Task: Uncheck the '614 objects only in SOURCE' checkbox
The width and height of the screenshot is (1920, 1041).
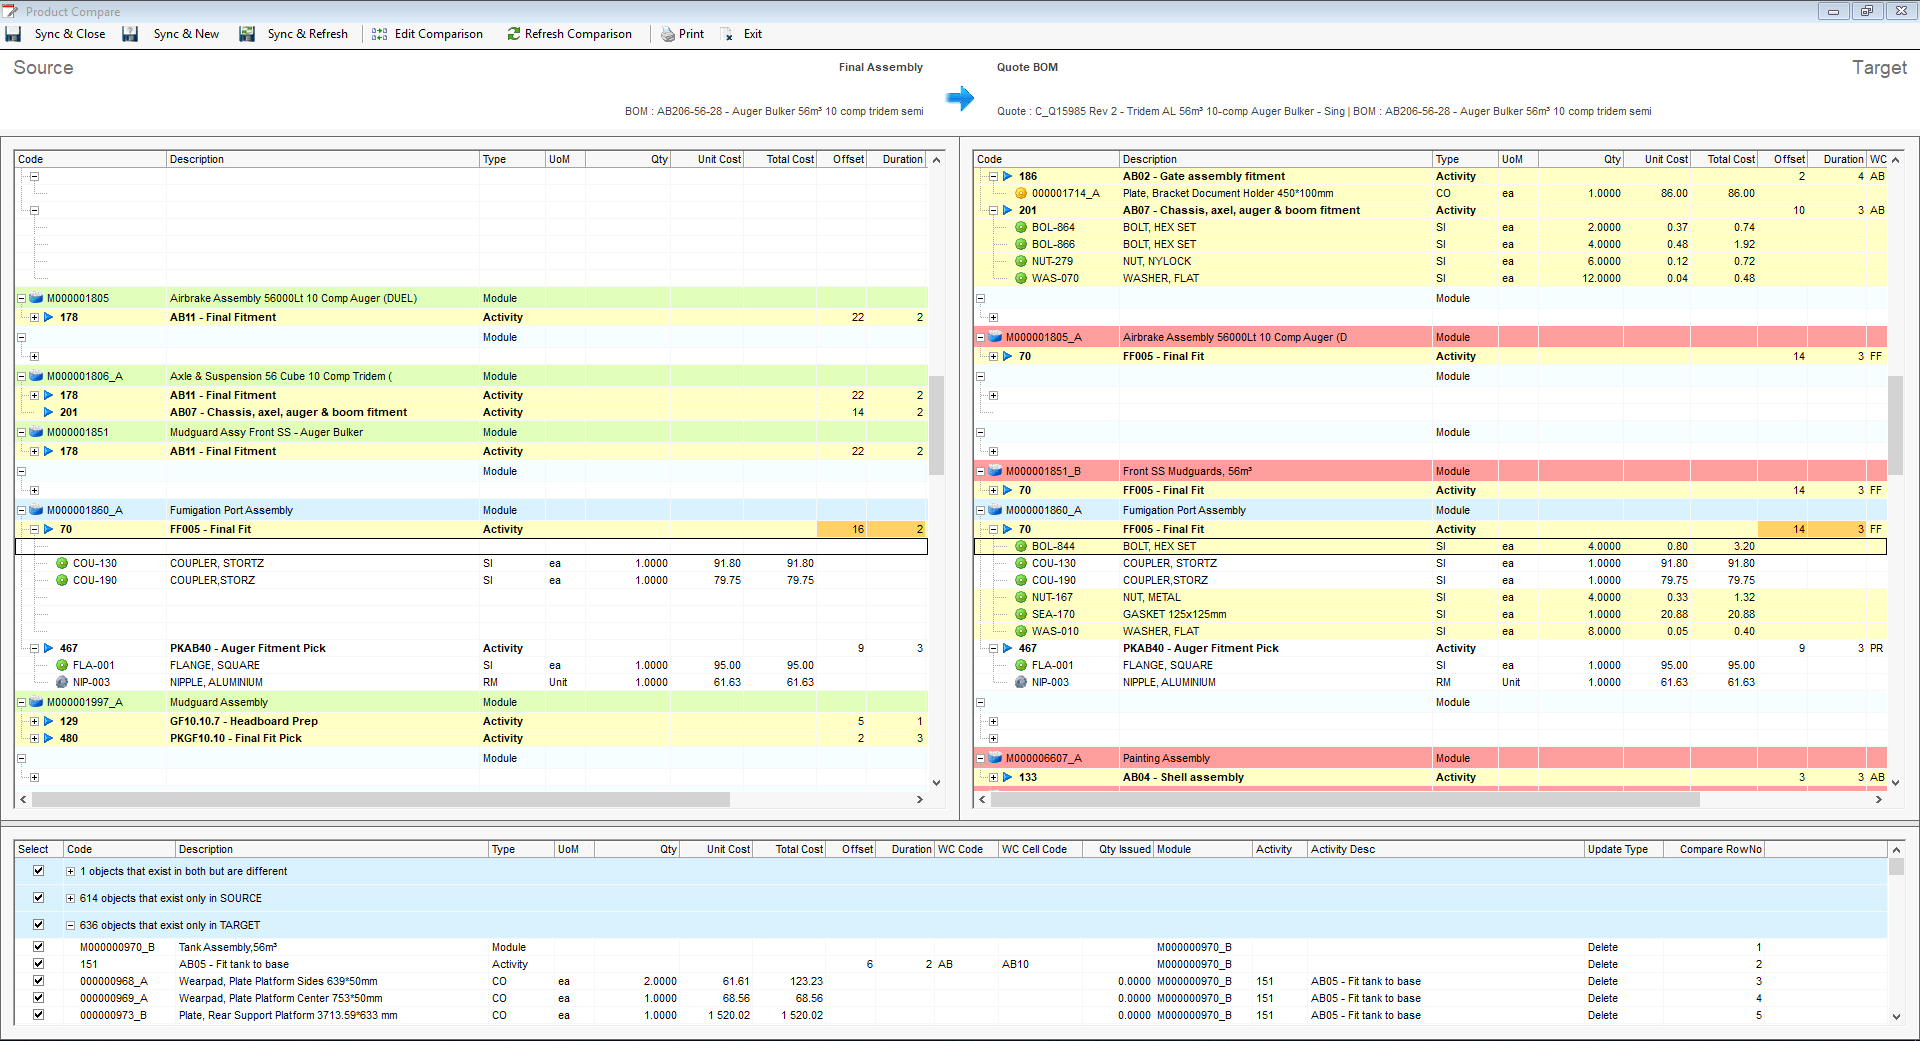Action: click(39, 898)
